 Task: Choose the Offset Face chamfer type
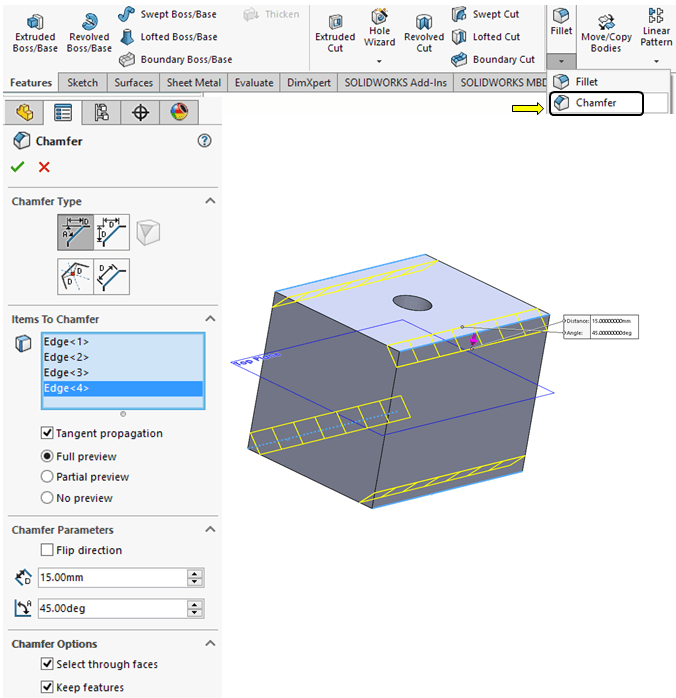112,276
